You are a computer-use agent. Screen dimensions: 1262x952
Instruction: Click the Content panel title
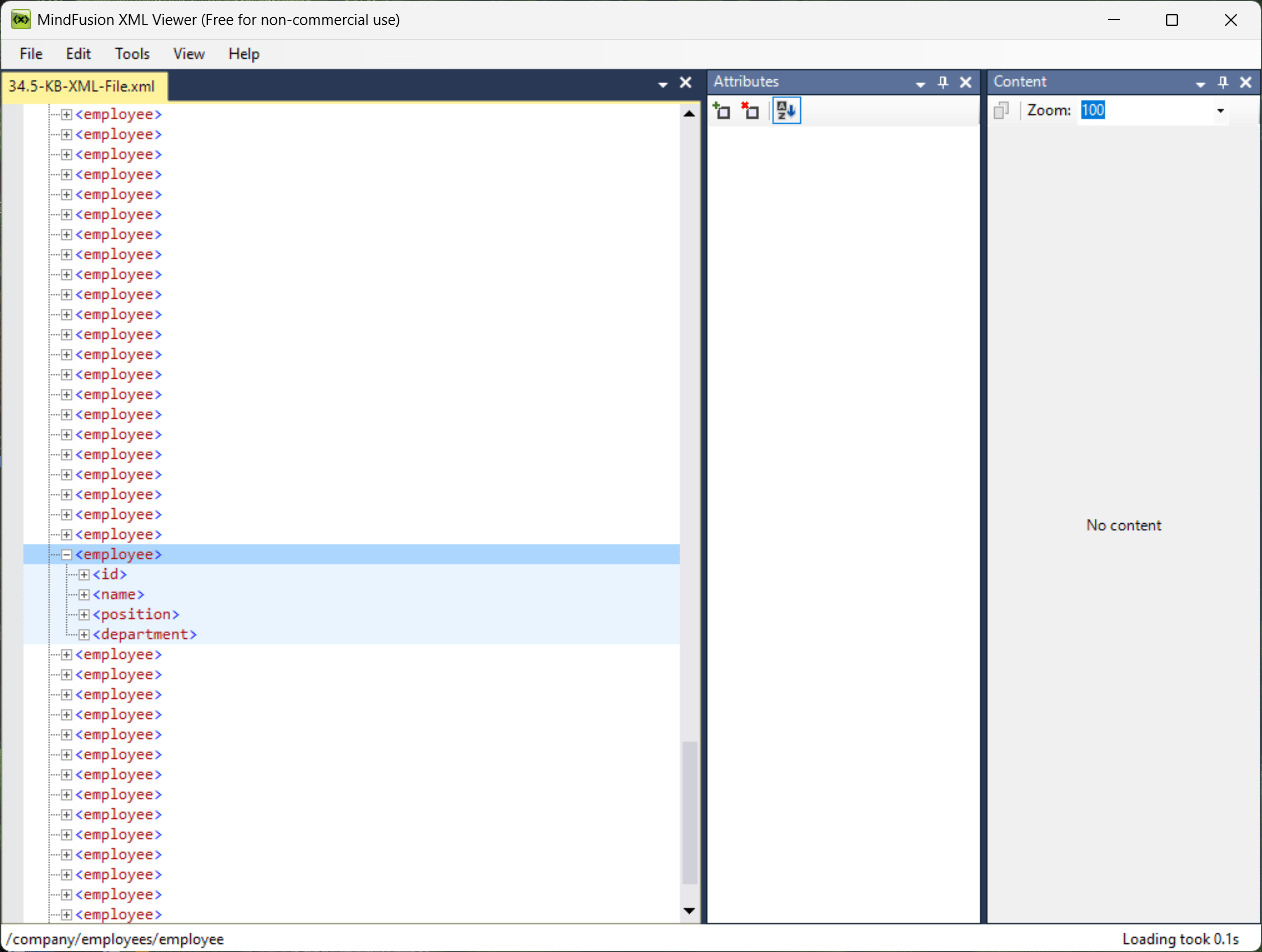1020,82
